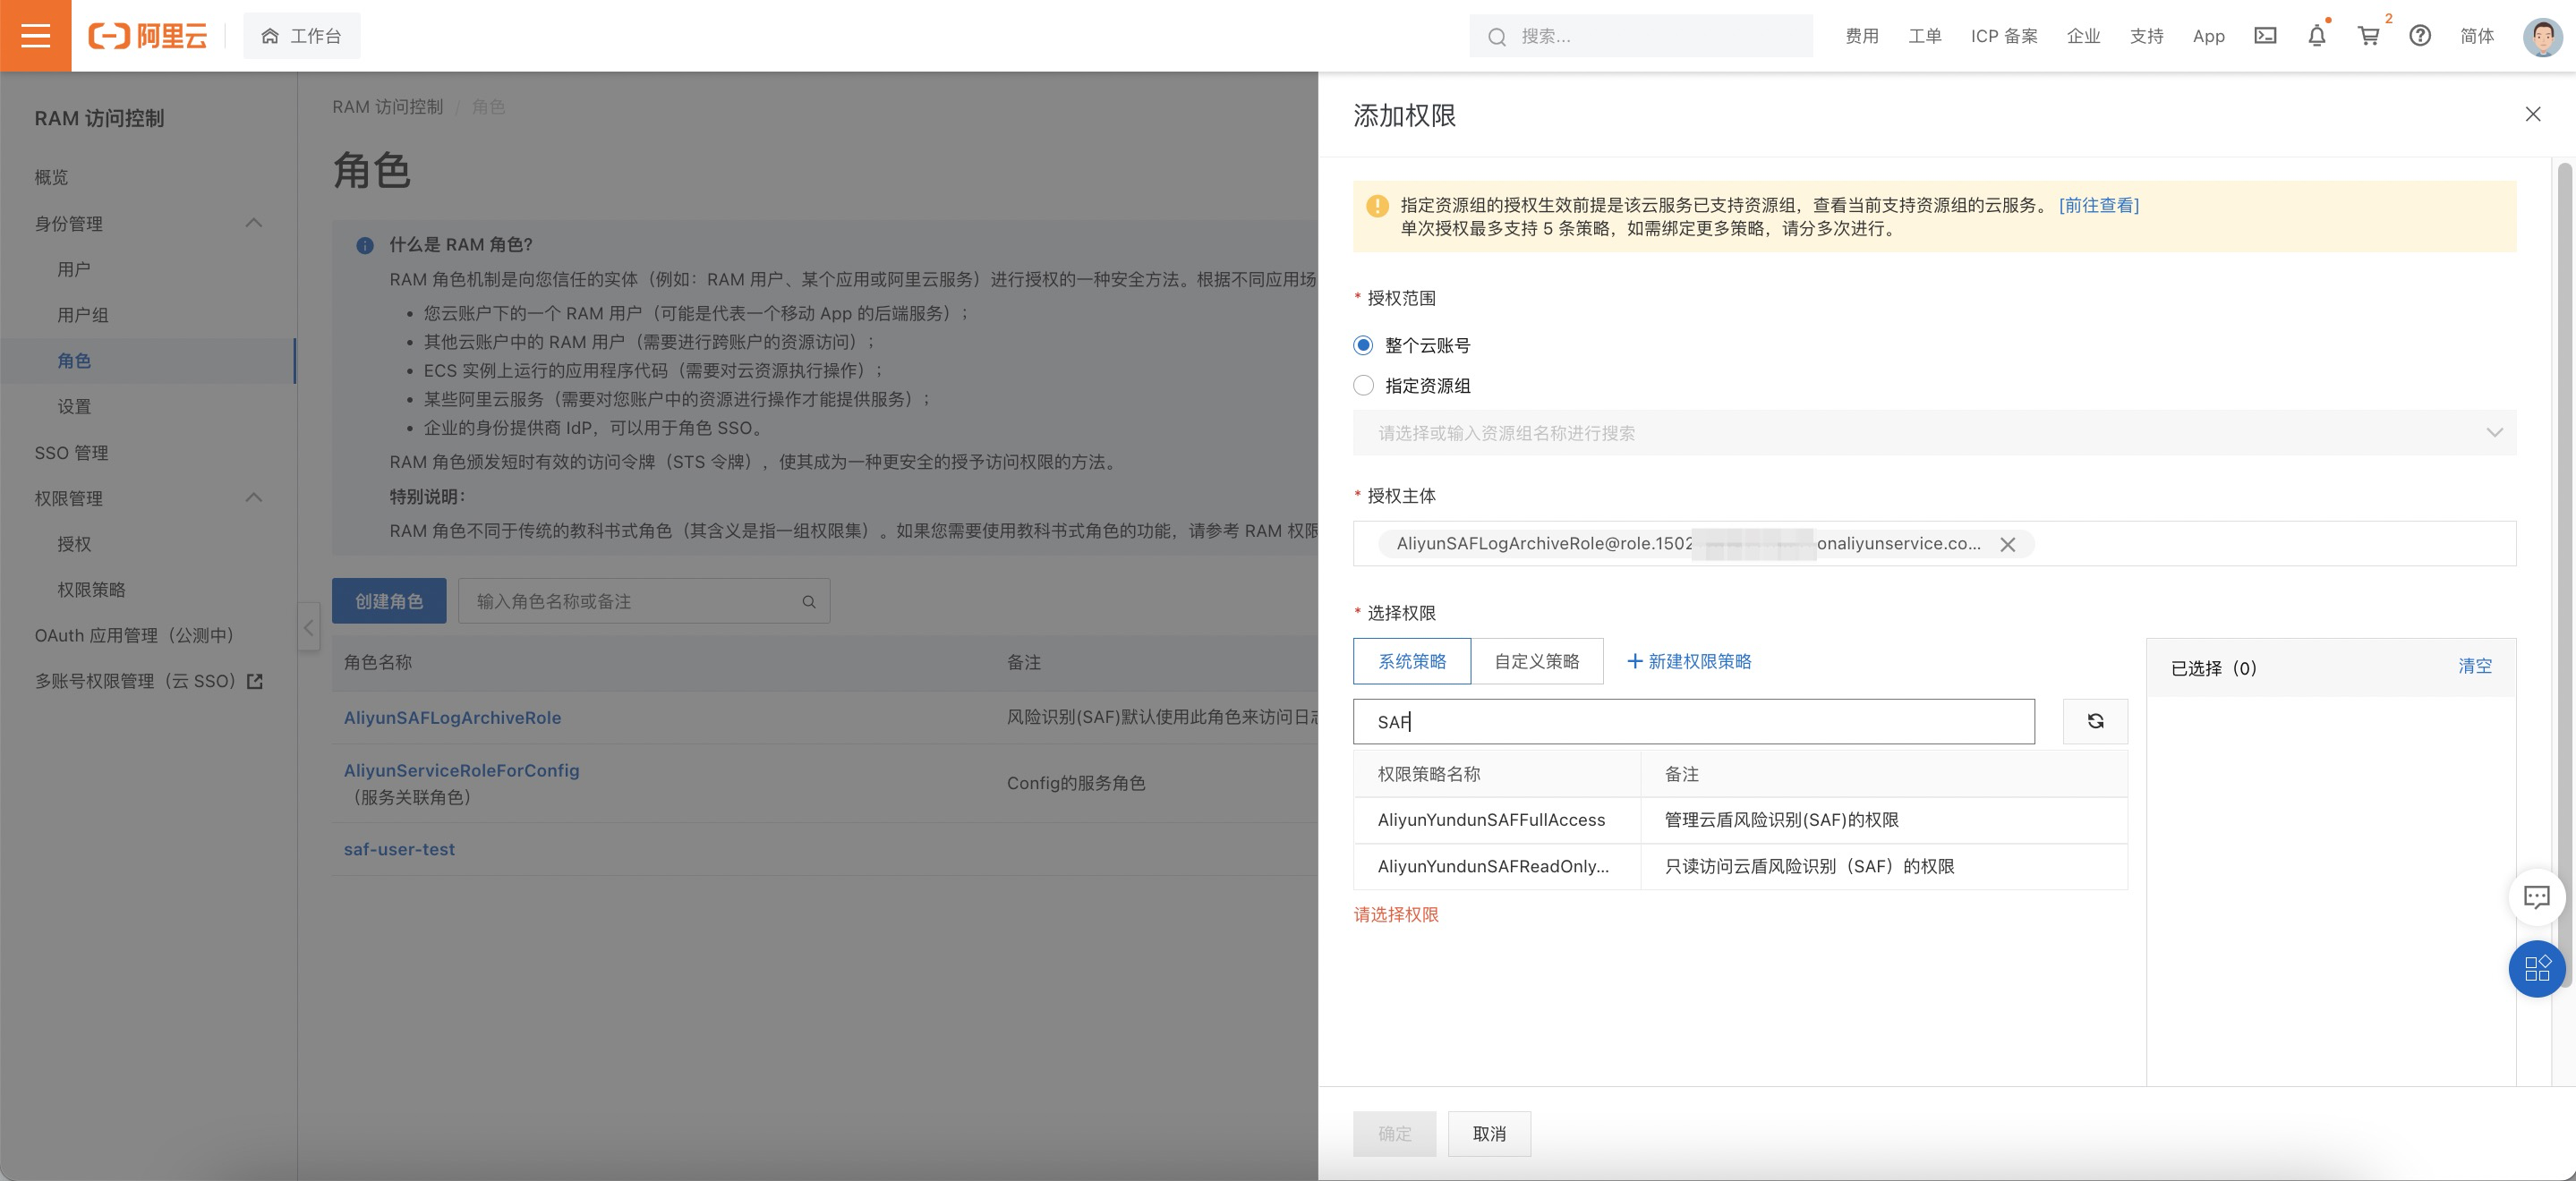Go to 用户组 in the sidebar
Image resolution: width=2576 pixels, height=1181 pixels.
click(x=83, y=315)
